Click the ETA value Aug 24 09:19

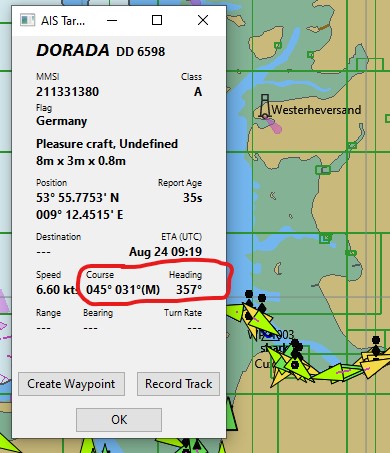(166, 252)
